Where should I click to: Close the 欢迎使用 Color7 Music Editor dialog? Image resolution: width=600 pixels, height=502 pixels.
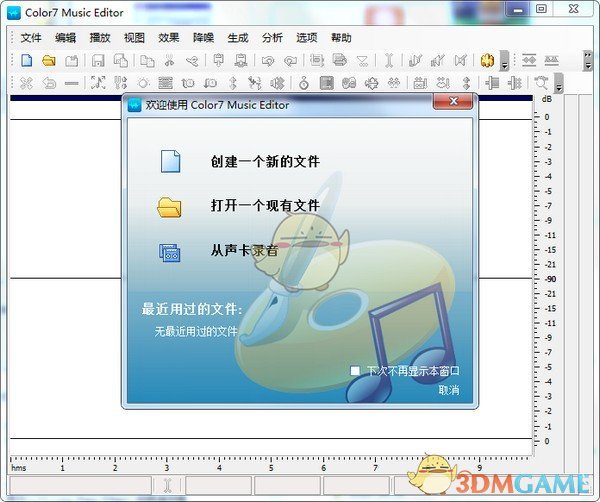pyautogui.click(x=453, y=101)
